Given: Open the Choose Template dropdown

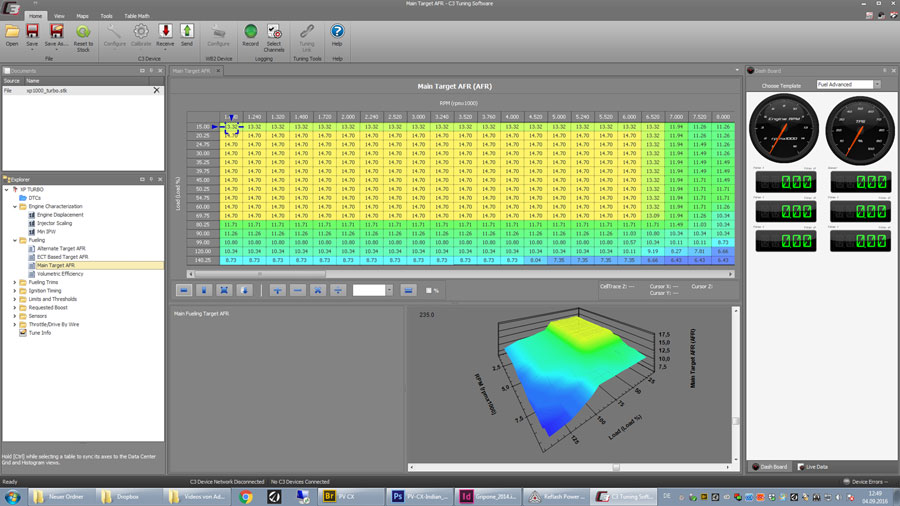Looking at the screenshot, I should (x=848, y=85).
